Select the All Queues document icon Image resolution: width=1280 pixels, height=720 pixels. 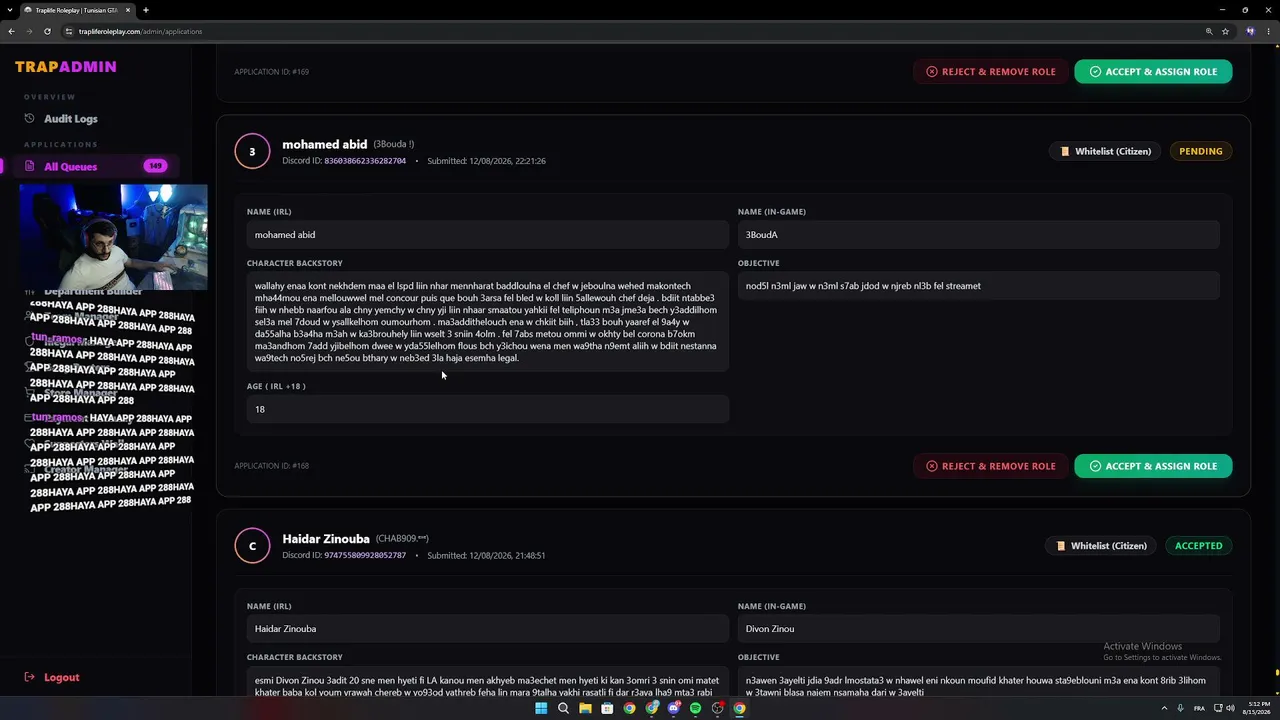pyautogui.click(x=30, y=167)
